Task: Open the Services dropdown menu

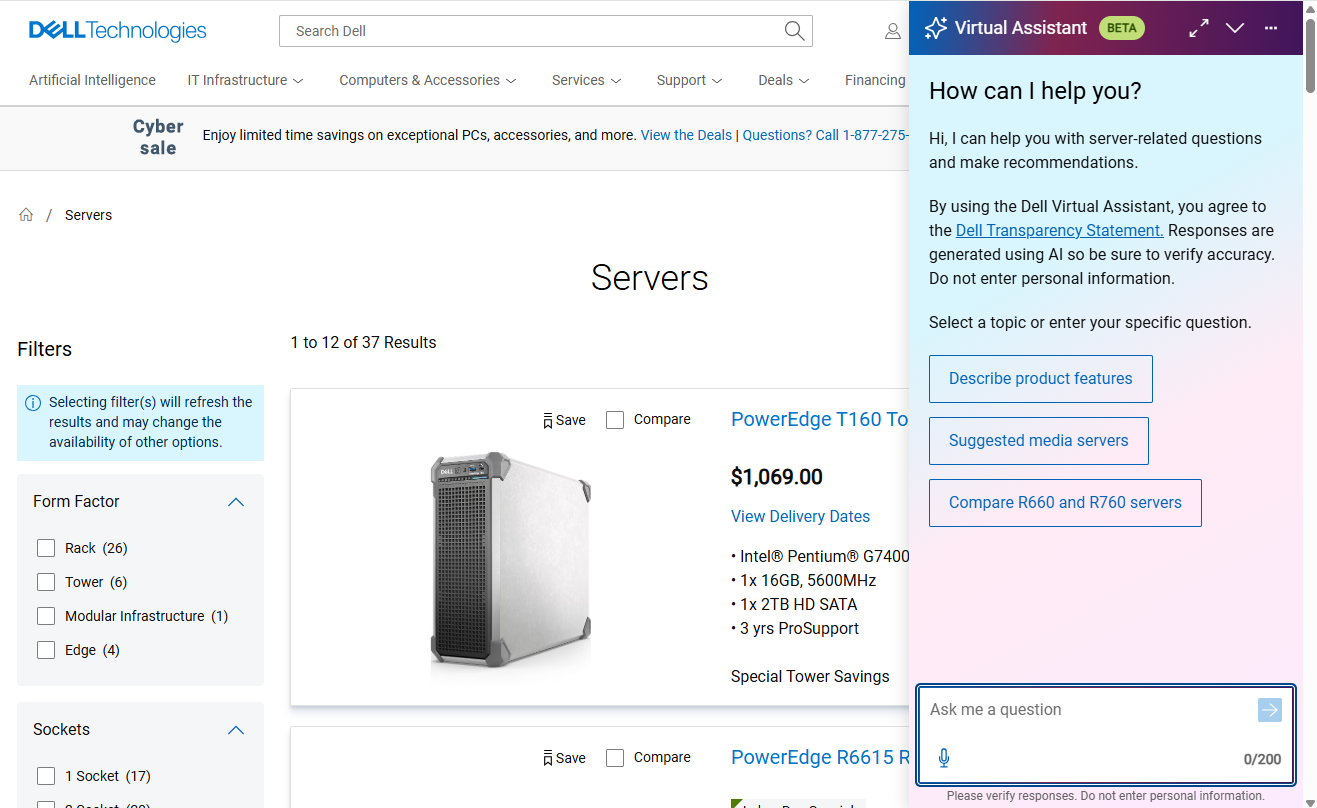Action: point(587,80)
